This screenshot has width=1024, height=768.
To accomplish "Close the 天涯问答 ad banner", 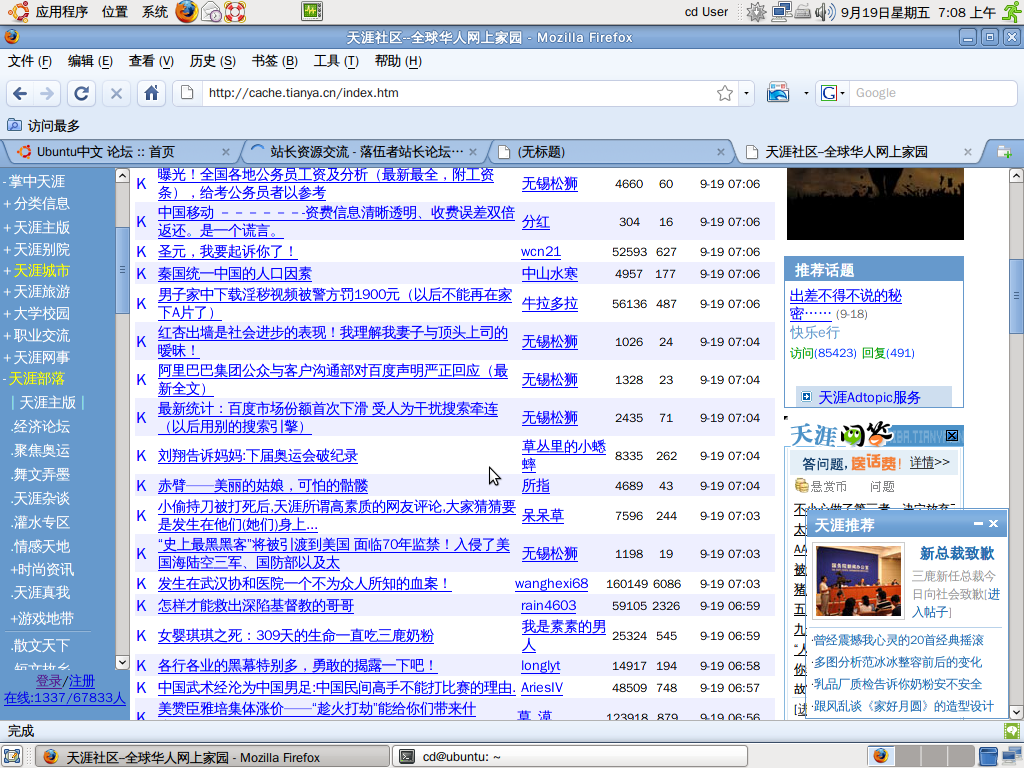I will coord(952,436).
